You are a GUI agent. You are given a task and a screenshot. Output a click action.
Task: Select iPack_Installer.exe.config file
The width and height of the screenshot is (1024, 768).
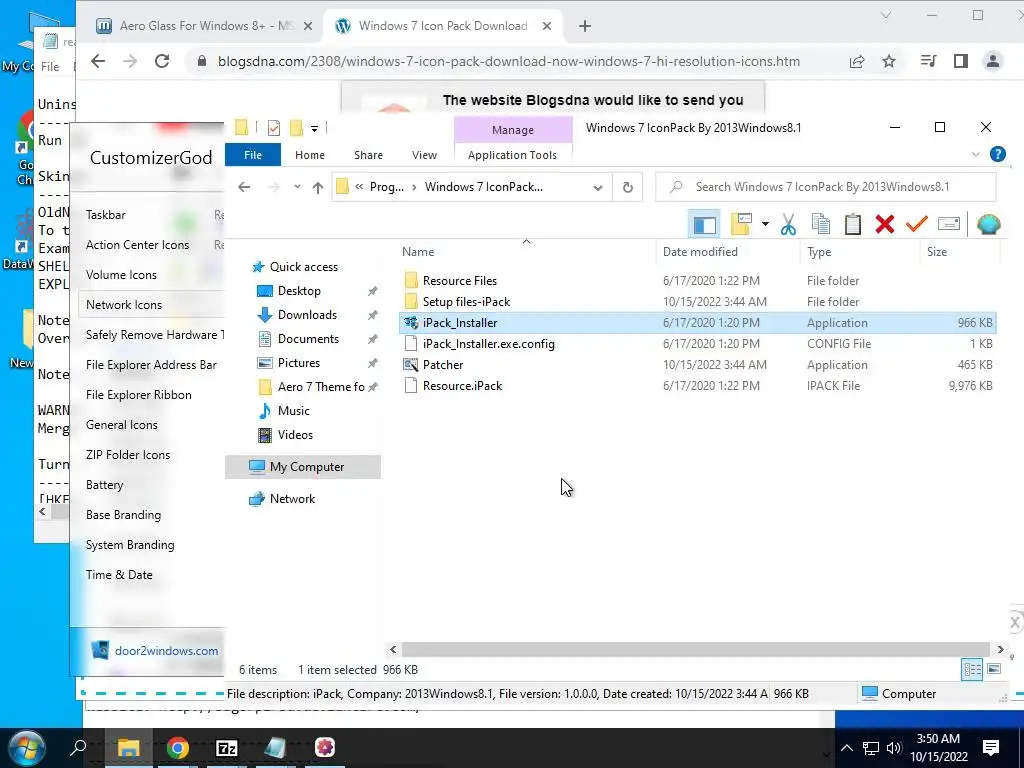488,344
